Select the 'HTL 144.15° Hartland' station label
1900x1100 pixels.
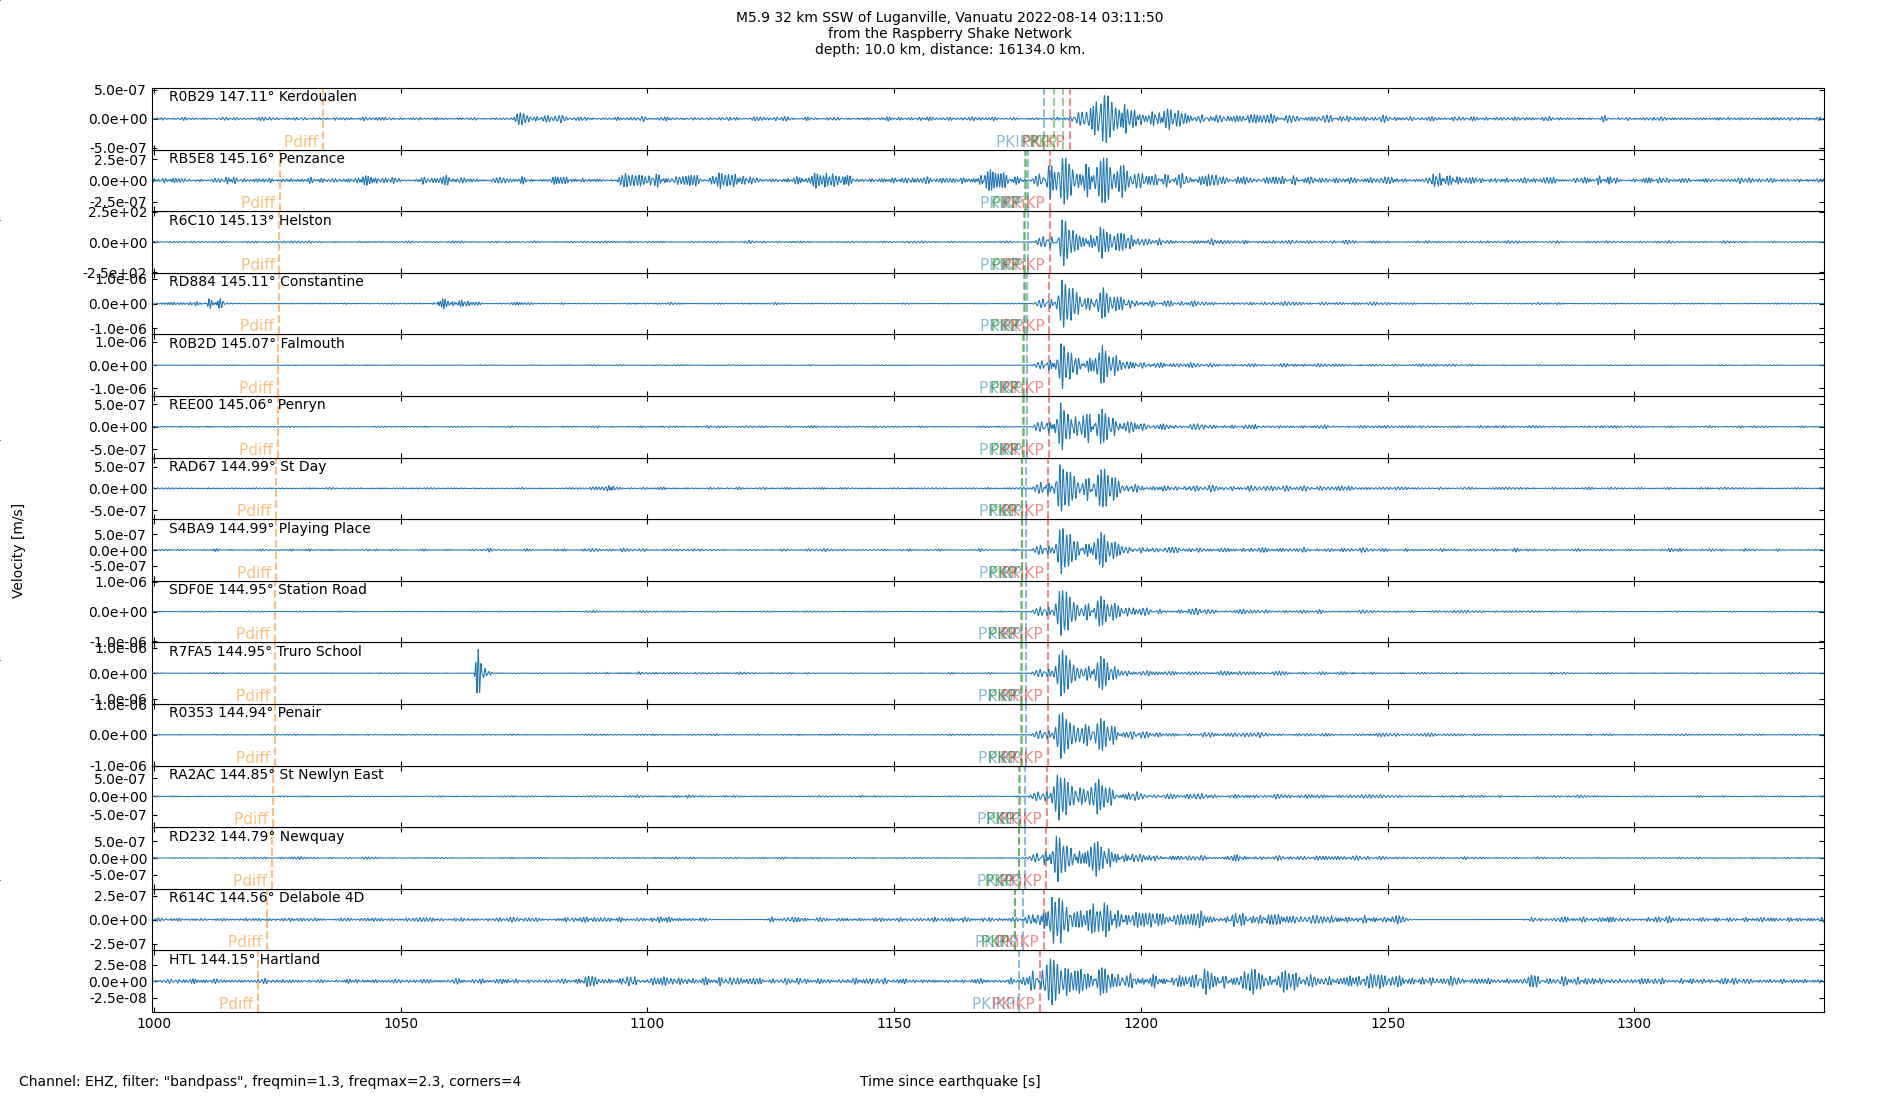click(244, 960)
